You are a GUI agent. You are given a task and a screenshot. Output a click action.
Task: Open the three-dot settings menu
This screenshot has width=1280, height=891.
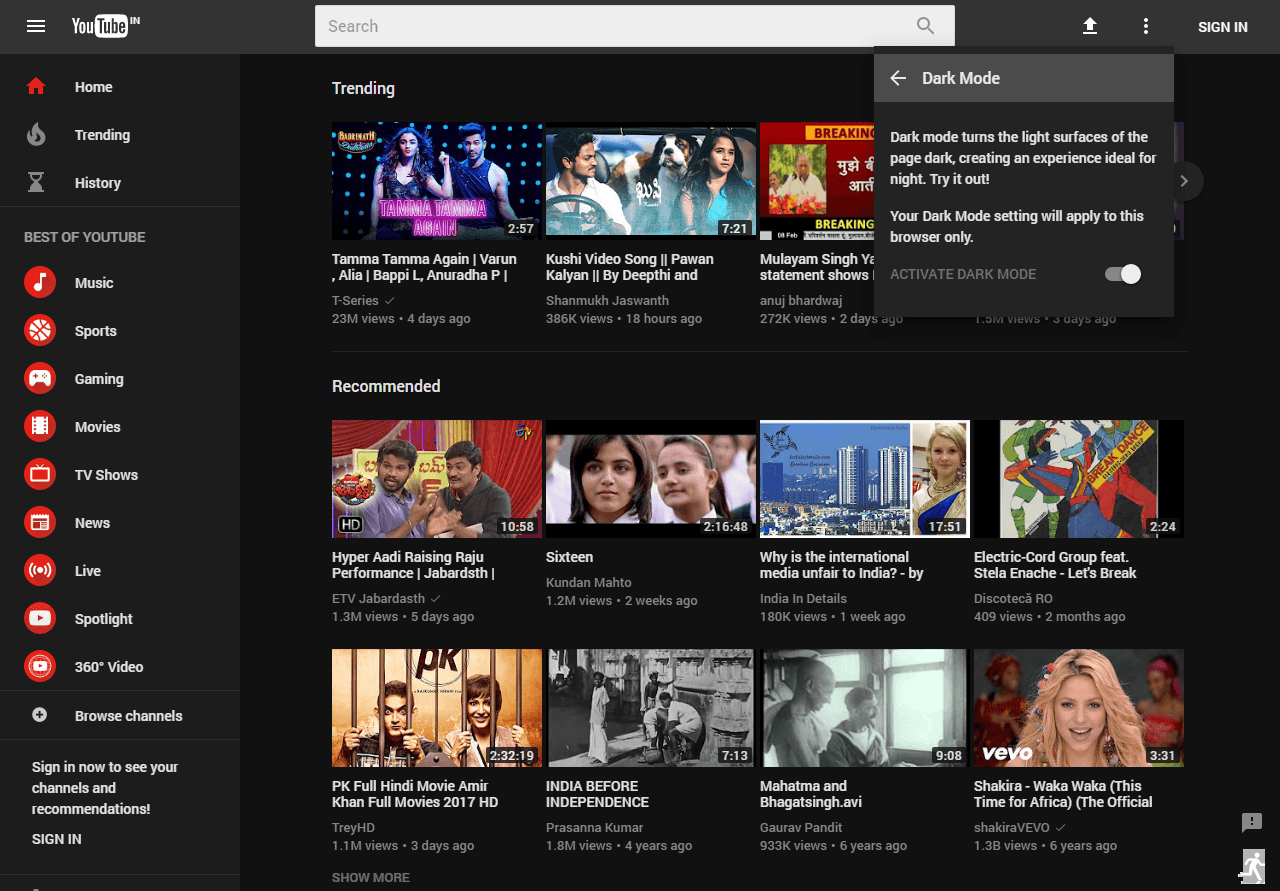coord(1146,26)
